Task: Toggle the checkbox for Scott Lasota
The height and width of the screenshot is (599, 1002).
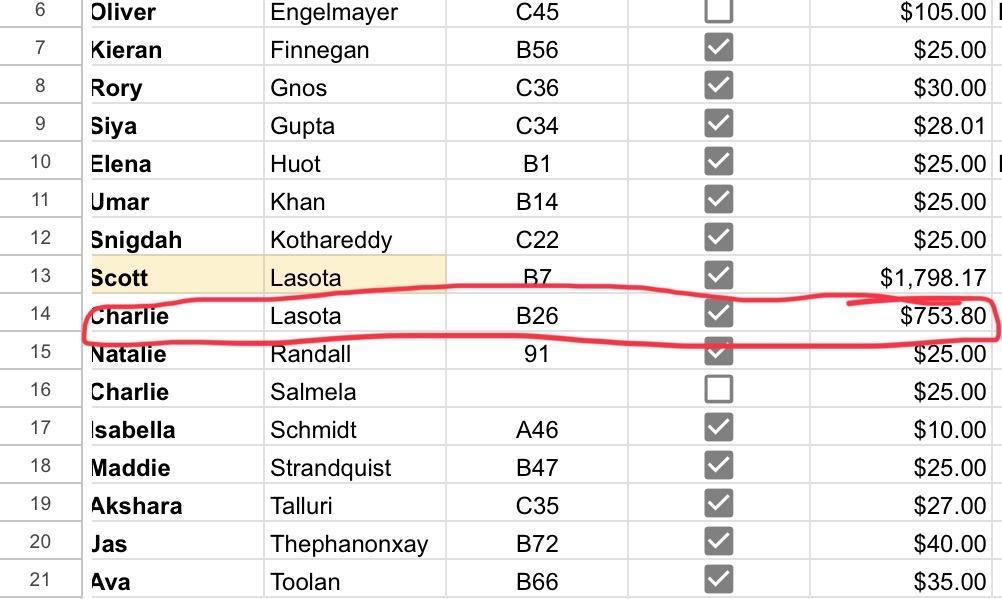Action: 718,274
